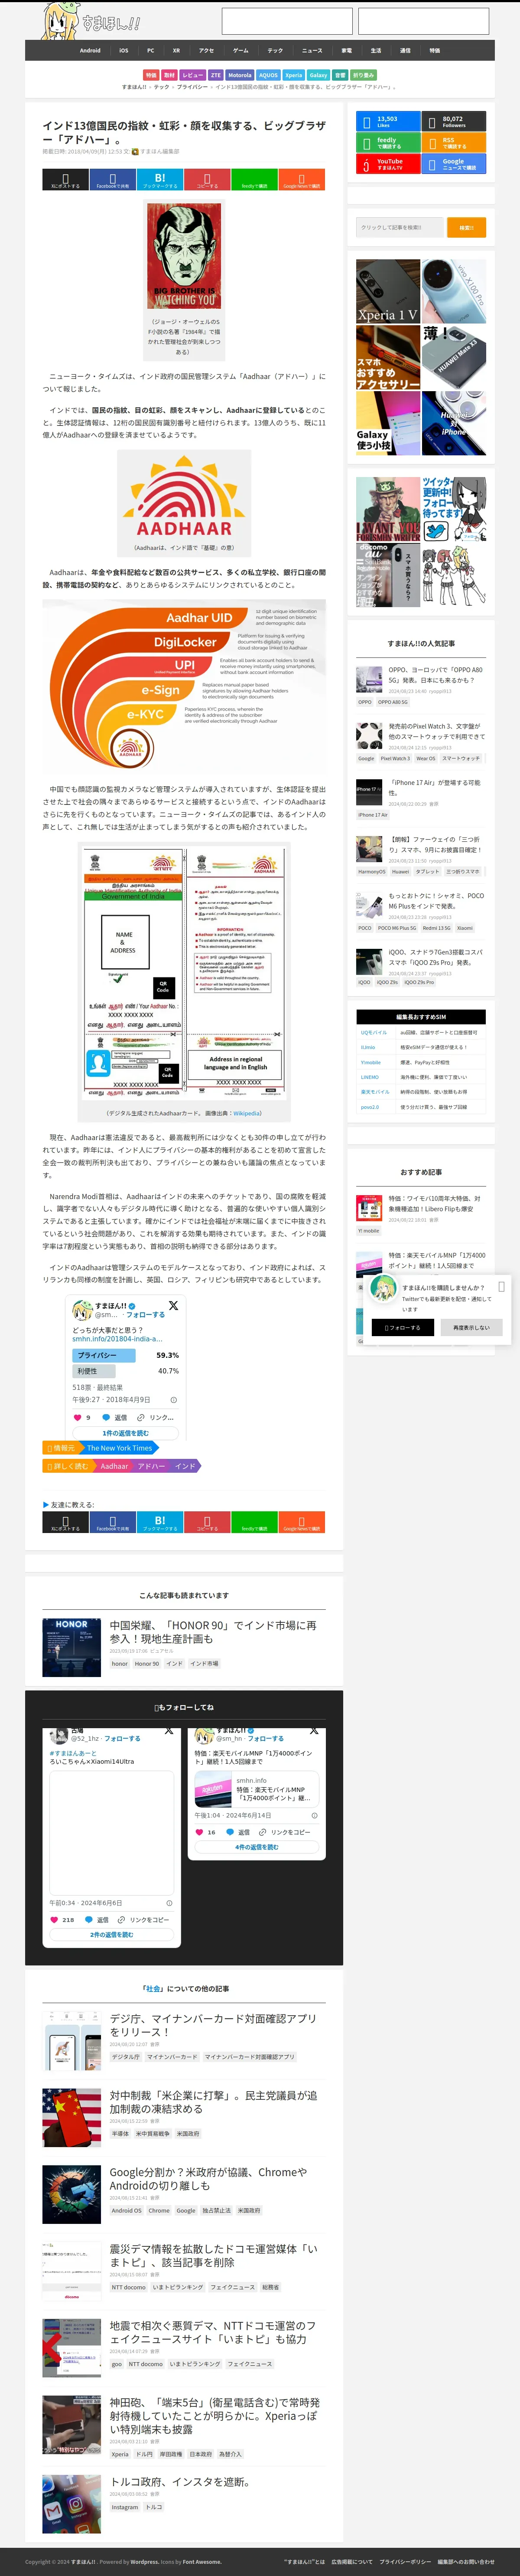
Task: Click orange 検索 search button
Action: coord(466,227)
